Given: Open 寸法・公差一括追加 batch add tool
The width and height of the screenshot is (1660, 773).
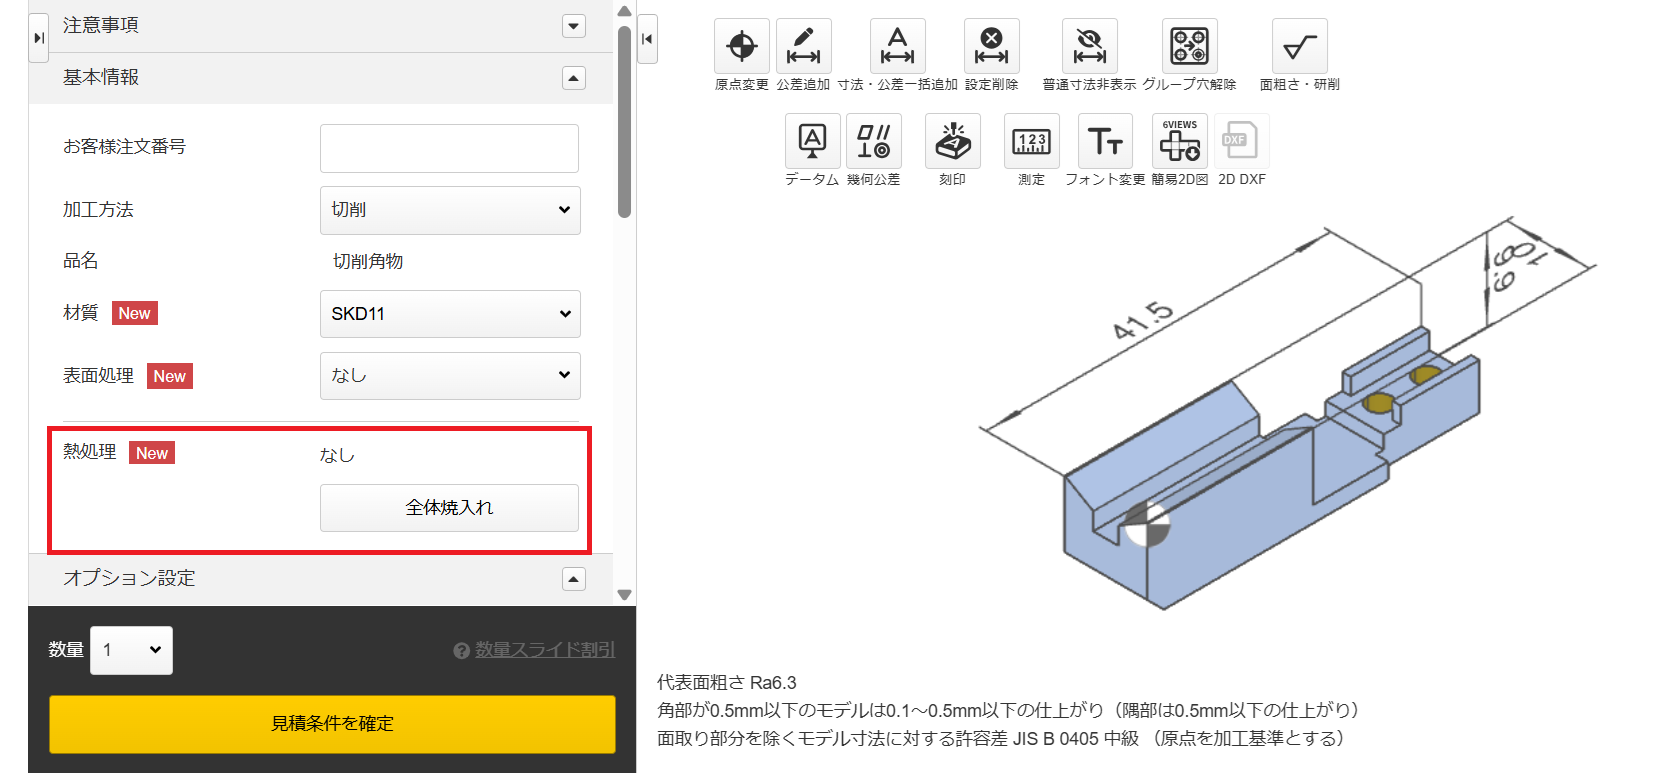Looking at the screenshot, I should (897, 46).
